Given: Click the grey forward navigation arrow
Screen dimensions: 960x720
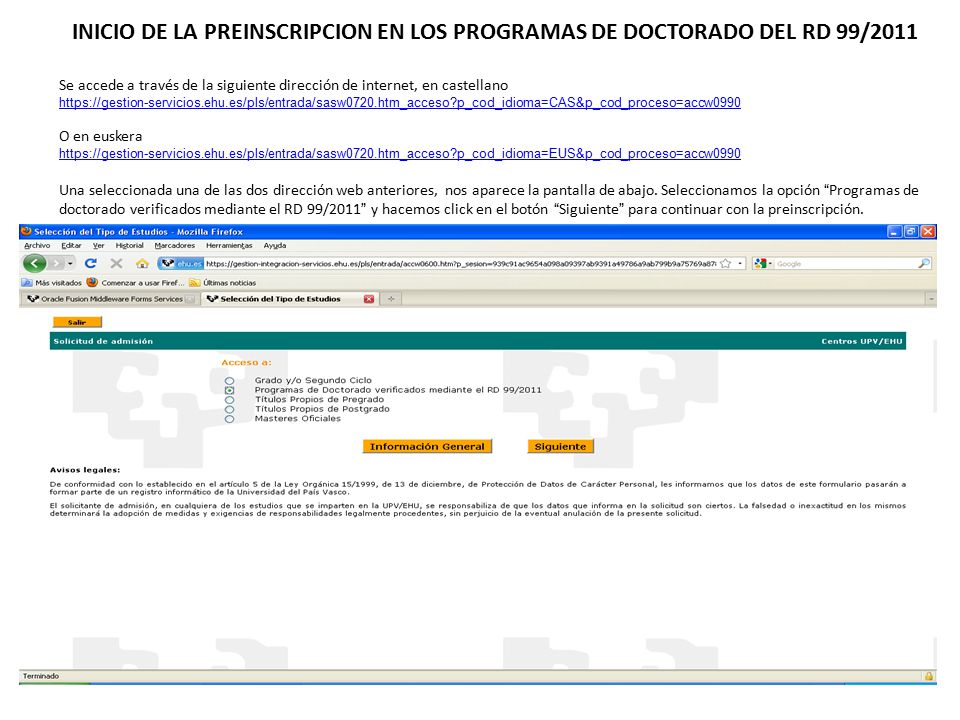Looking at the screenshot, I should point(56,263).
